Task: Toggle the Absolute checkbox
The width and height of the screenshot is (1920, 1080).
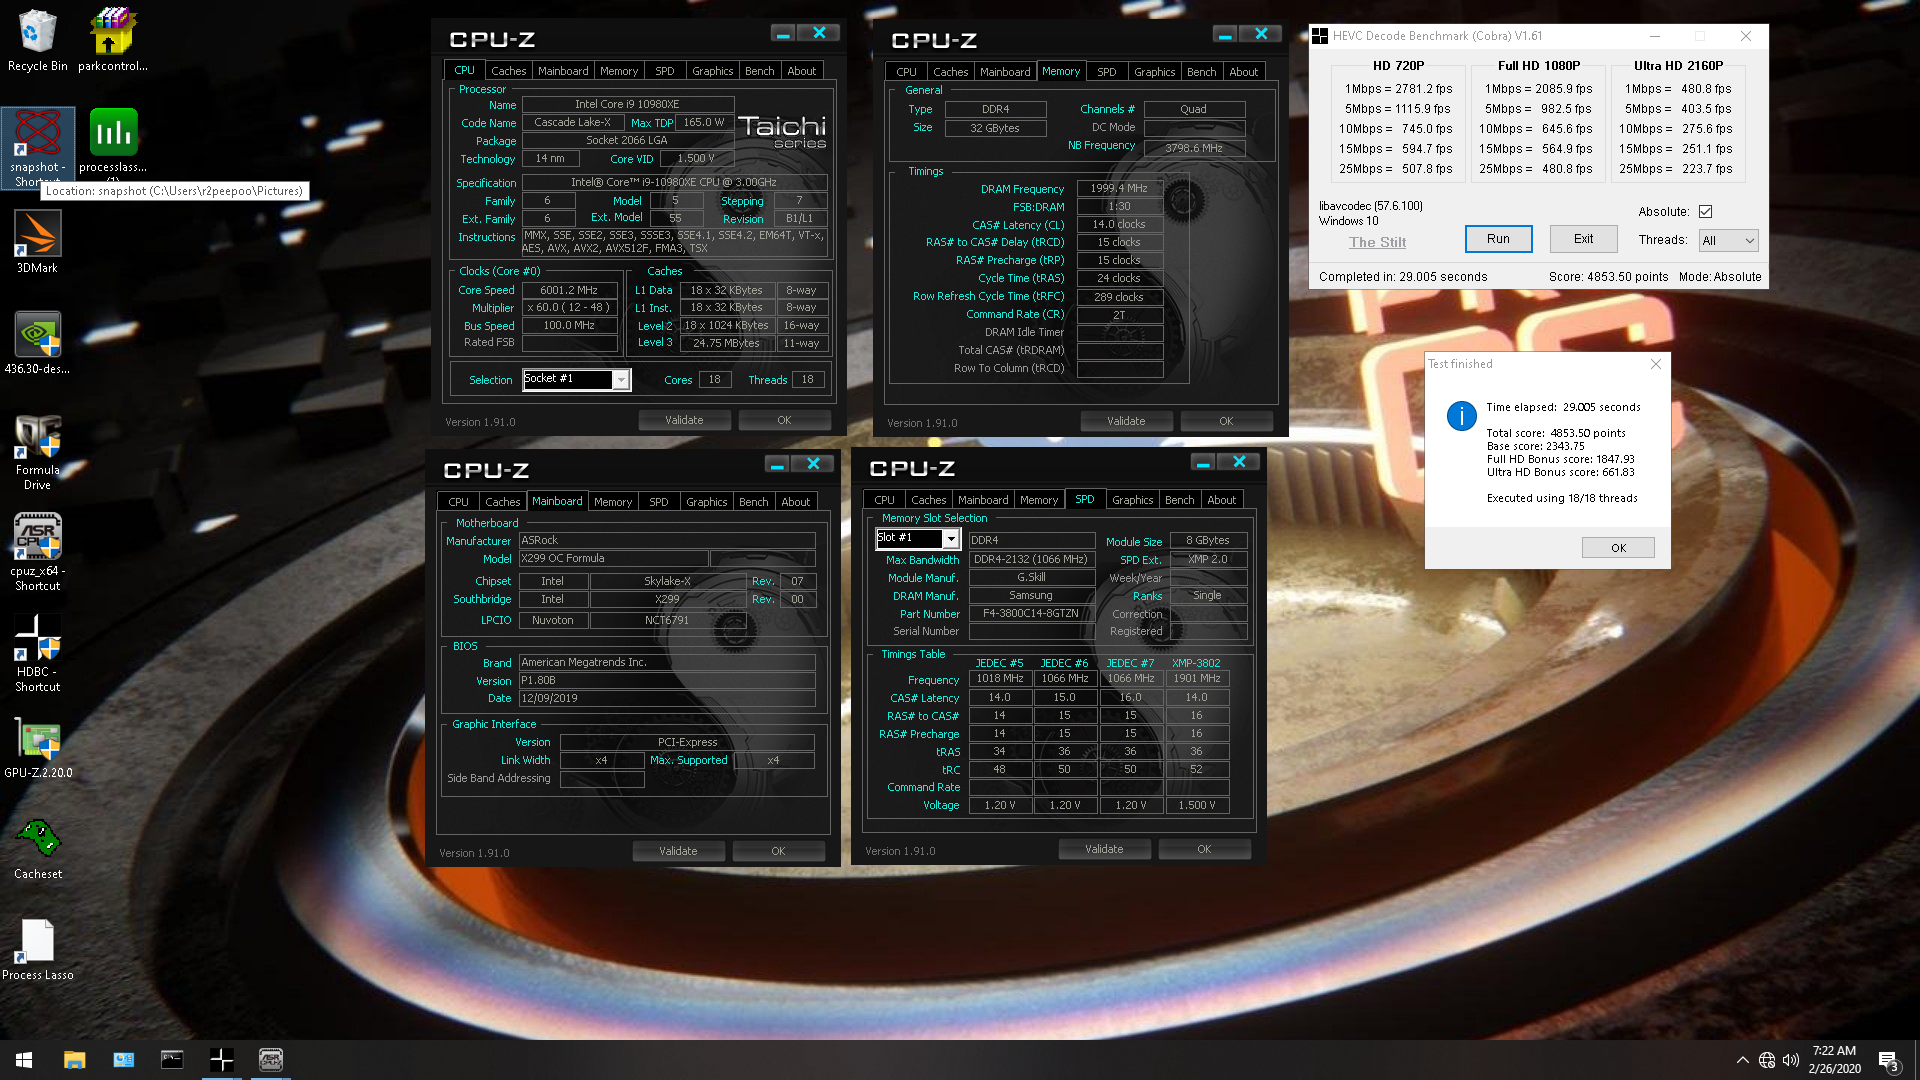Action: tap(1705, 212)
